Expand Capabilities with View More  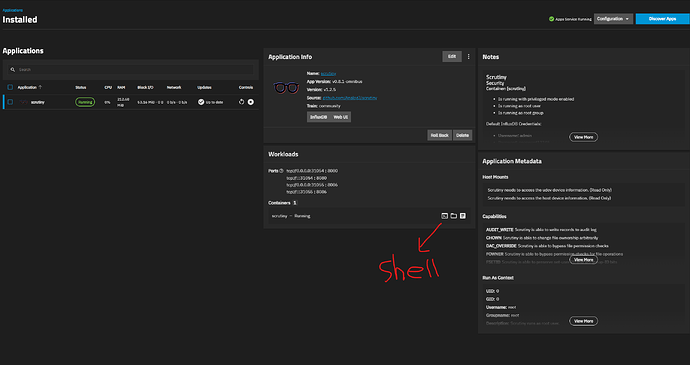coord(584,260)
